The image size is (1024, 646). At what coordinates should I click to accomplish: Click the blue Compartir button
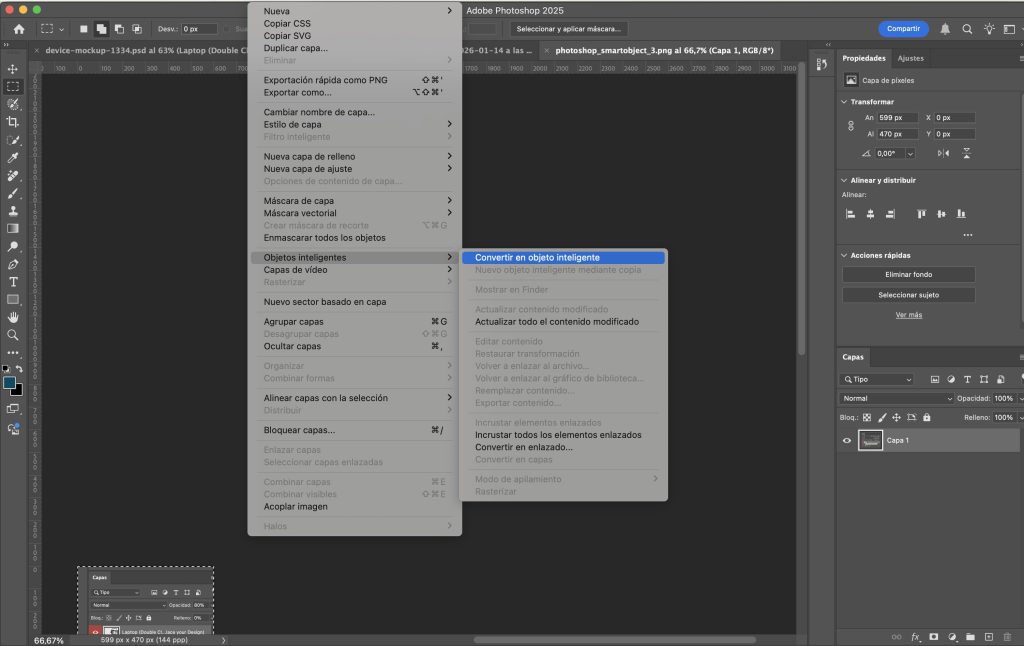[x=903, y=29]
